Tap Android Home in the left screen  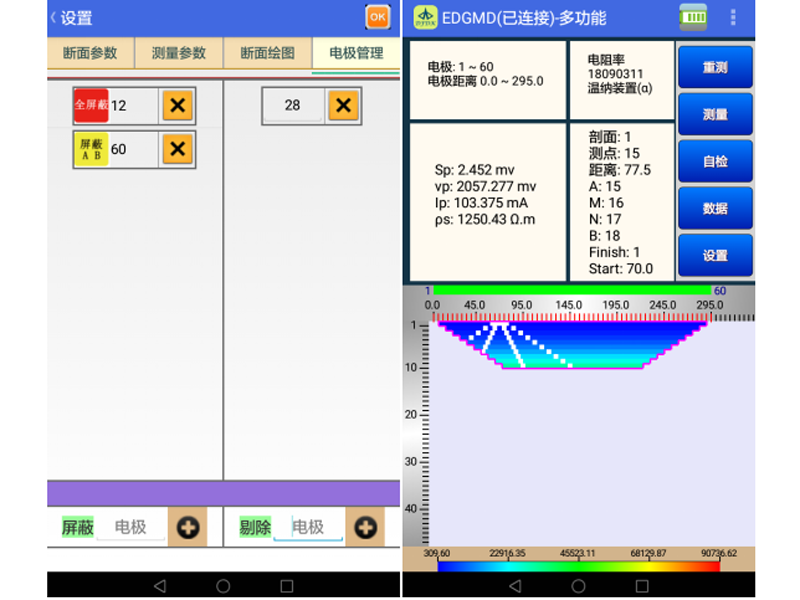coord(223,586)
